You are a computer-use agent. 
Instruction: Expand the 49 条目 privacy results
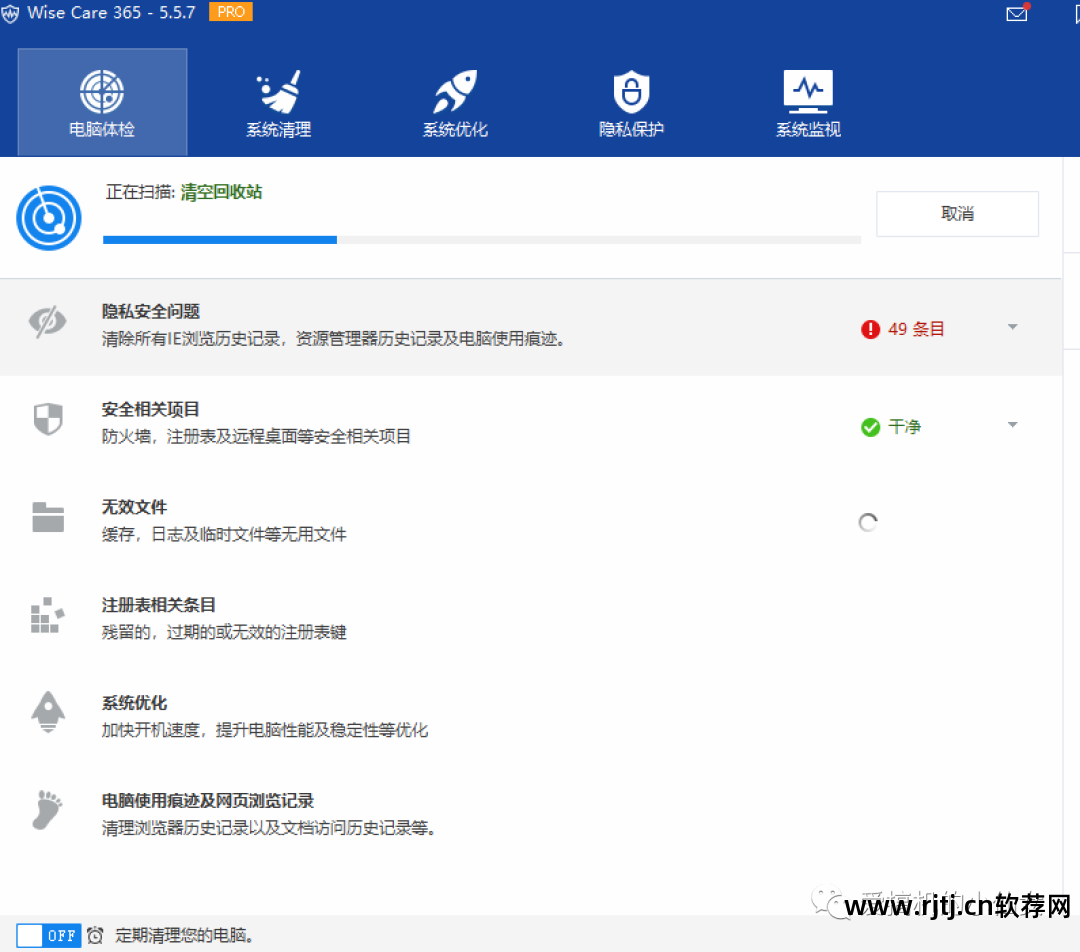click(x=1013, y=327)
